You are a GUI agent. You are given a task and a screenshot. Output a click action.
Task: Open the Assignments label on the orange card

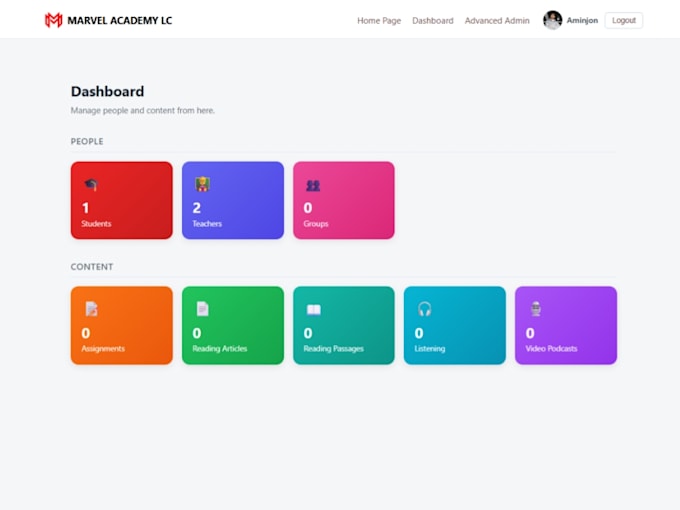click(x=103, y=349)
